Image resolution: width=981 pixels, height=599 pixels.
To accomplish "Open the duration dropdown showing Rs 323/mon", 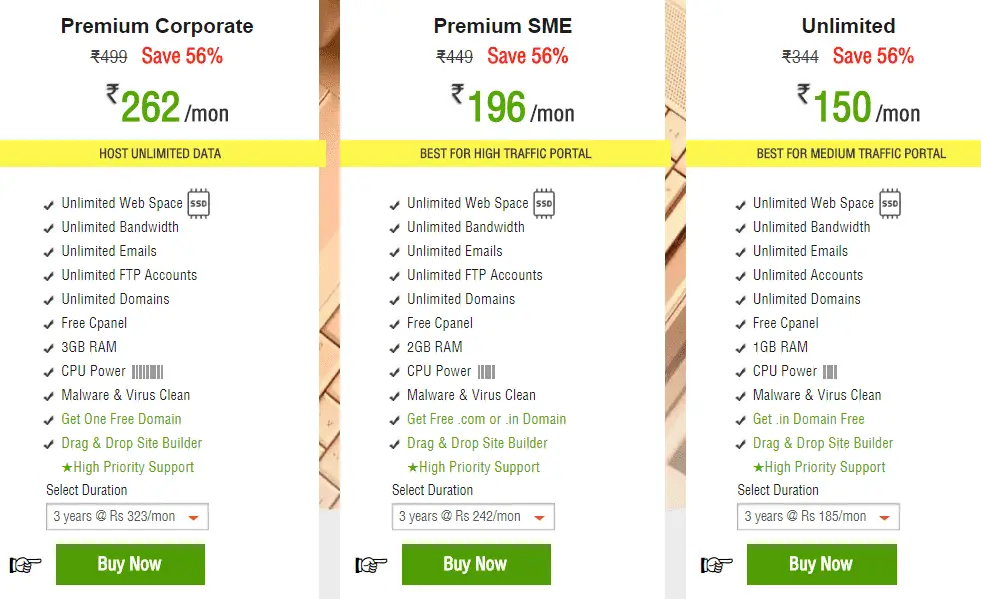I will (127, 517).
